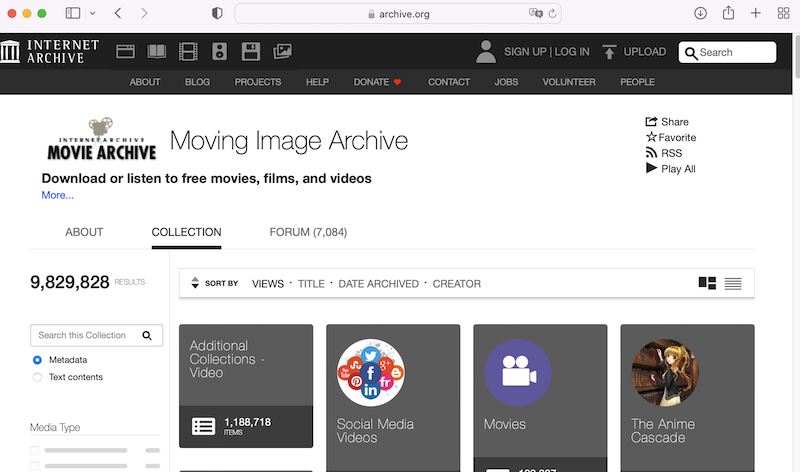Click the Favorite star icon
The height and width of the screenshot is (472, 800).
(x=651, y=137)
